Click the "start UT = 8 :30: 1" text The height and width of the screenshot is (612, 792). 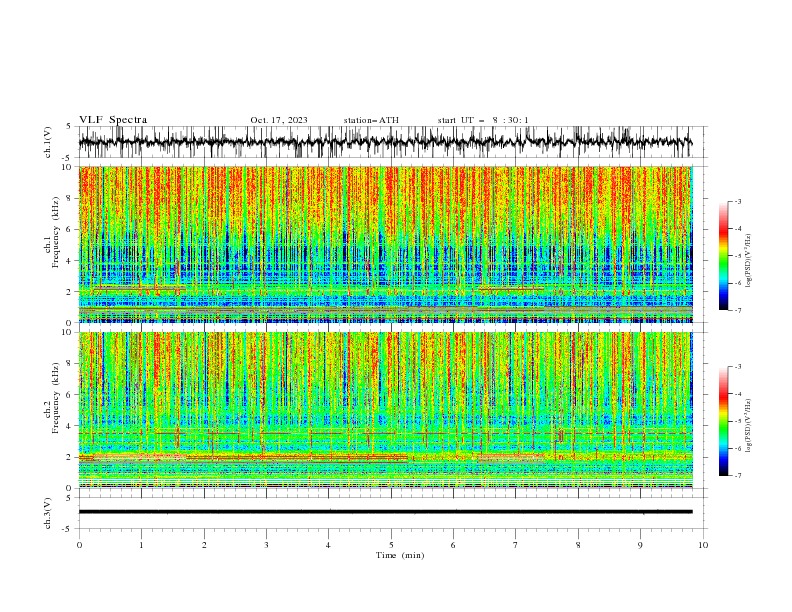pos(483,120)
